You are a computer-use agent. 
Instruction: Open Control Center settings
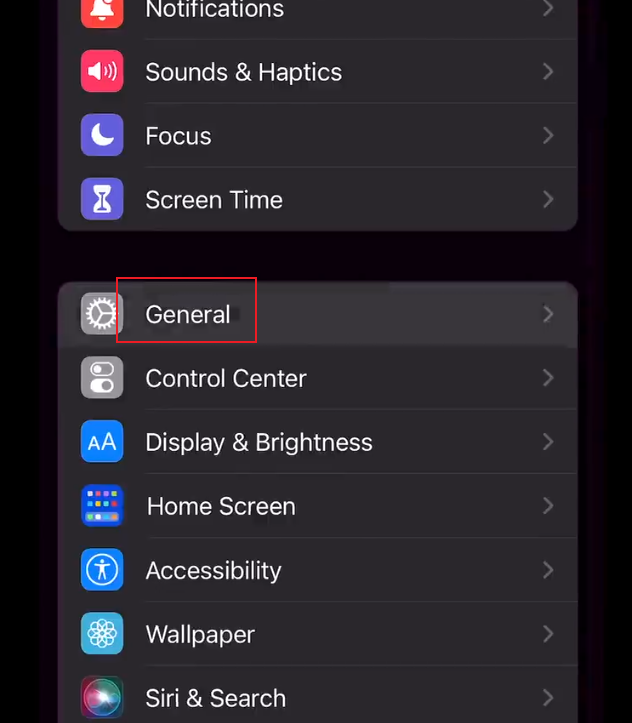tap(318, 378)
